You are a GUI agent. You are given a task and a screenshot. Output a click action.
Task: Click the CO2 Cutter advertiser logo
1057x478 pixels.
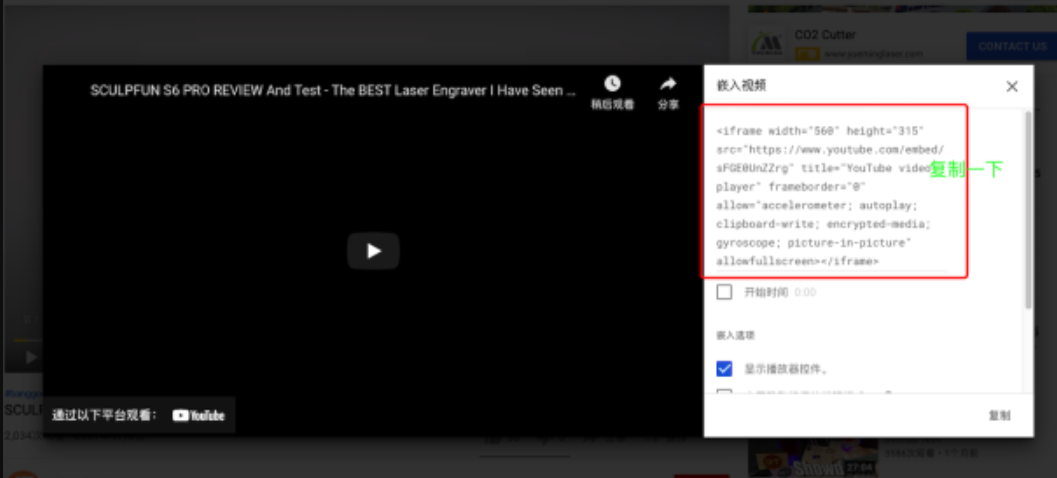click(767, 46)
